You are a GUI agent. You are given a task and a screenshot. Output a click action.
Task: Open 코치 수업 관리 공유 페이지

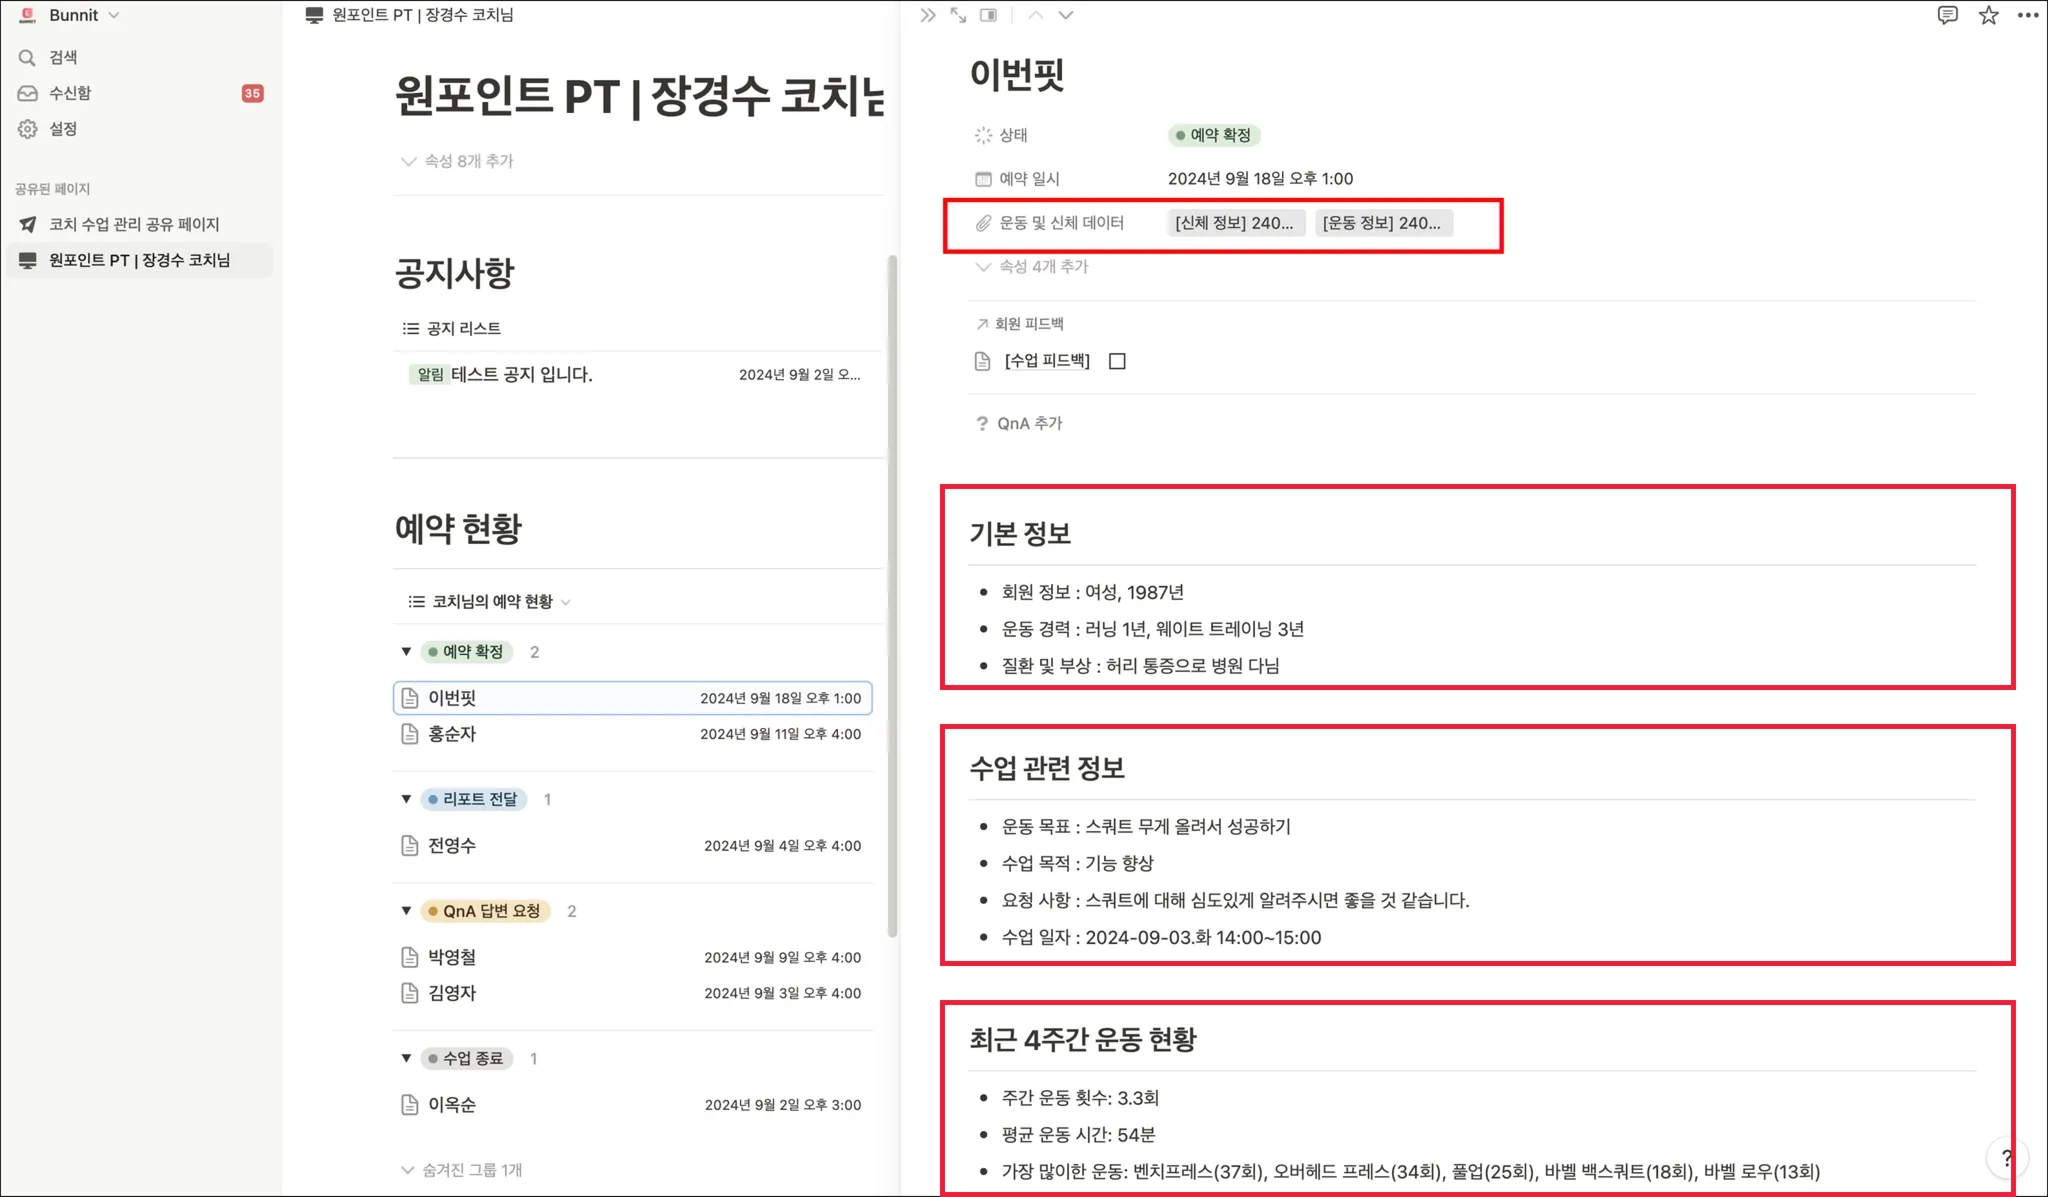(134, 224)
